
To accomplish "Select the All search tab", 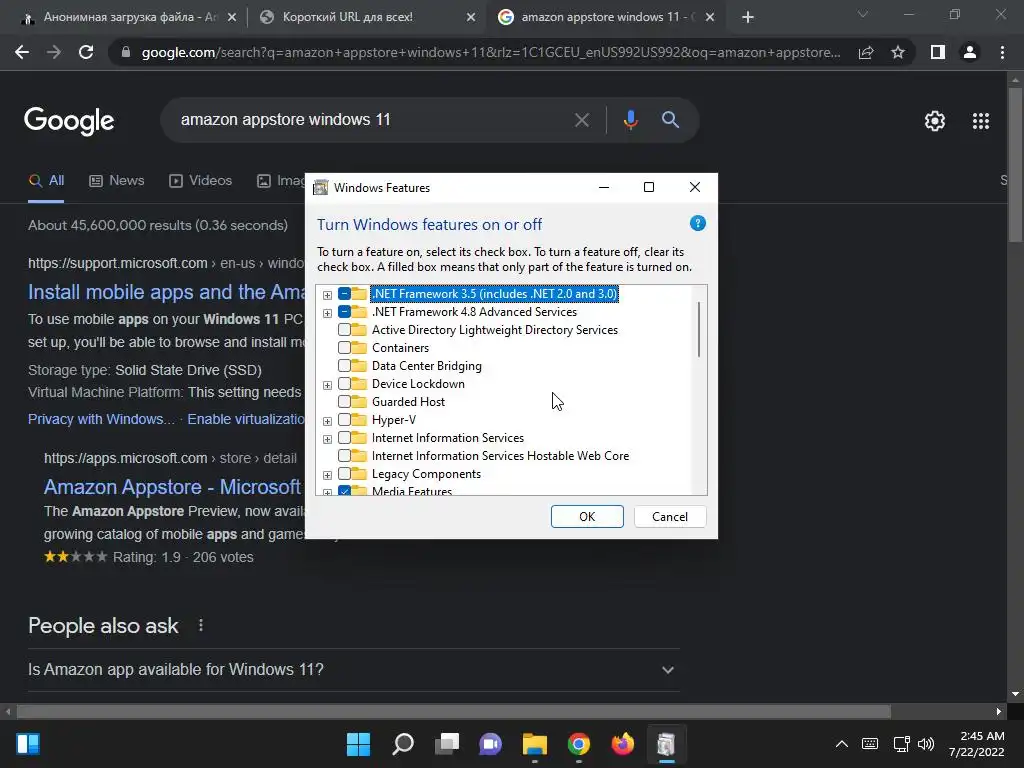I will tap(46, 181).
